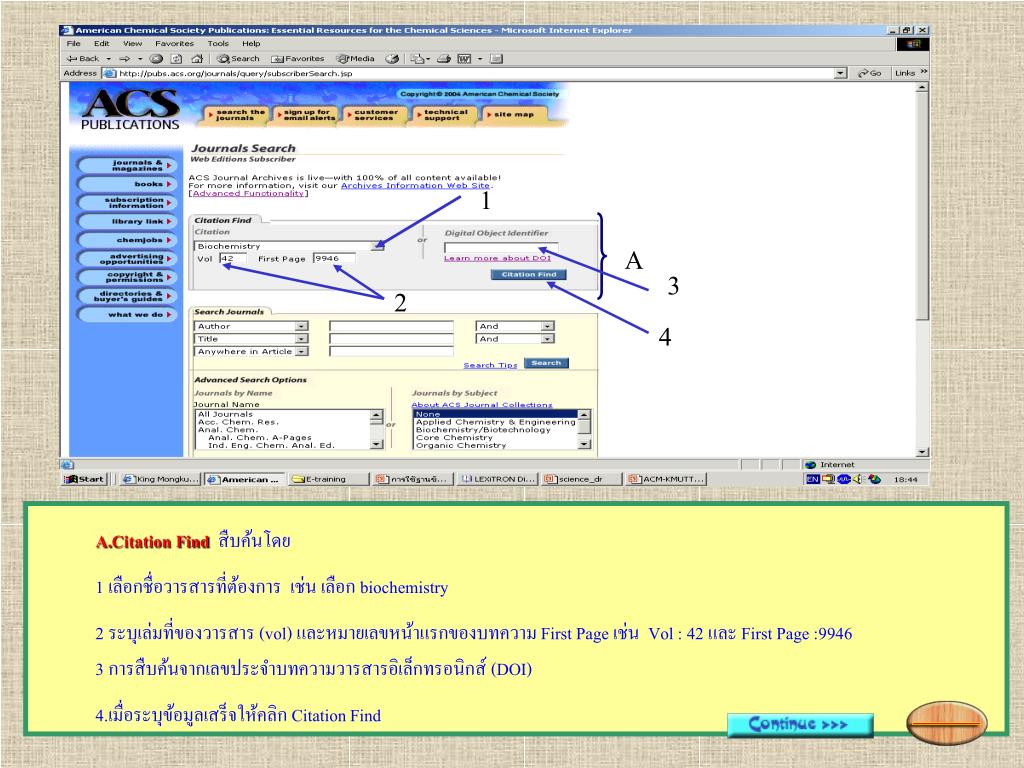The height and width of the screenshot is (768, 1024).
Task: Click the Go button
Action: coord(869,73)
